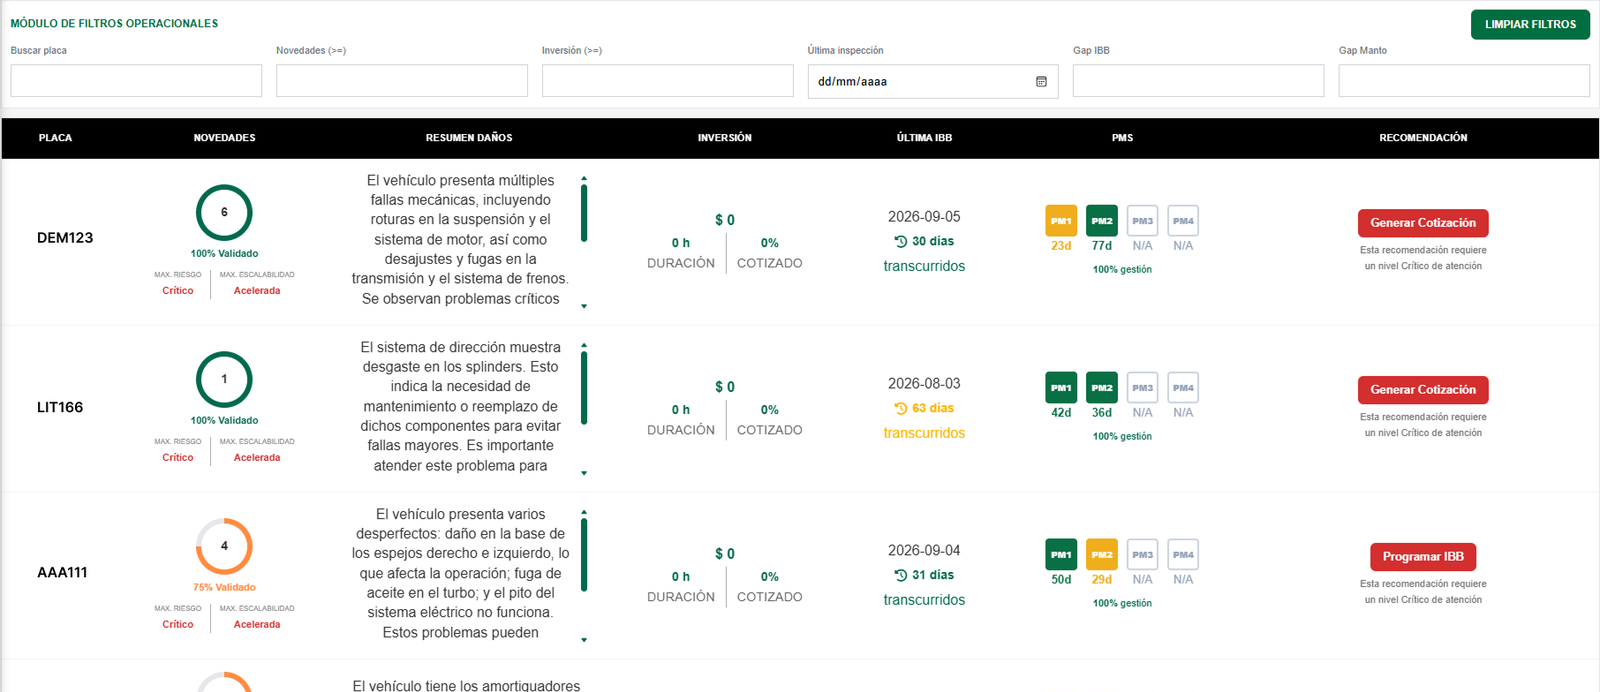Click the novedades ring showing 6
Image resolution: width=1600 pixels, height=692 pixels.
tap(224, 212)
